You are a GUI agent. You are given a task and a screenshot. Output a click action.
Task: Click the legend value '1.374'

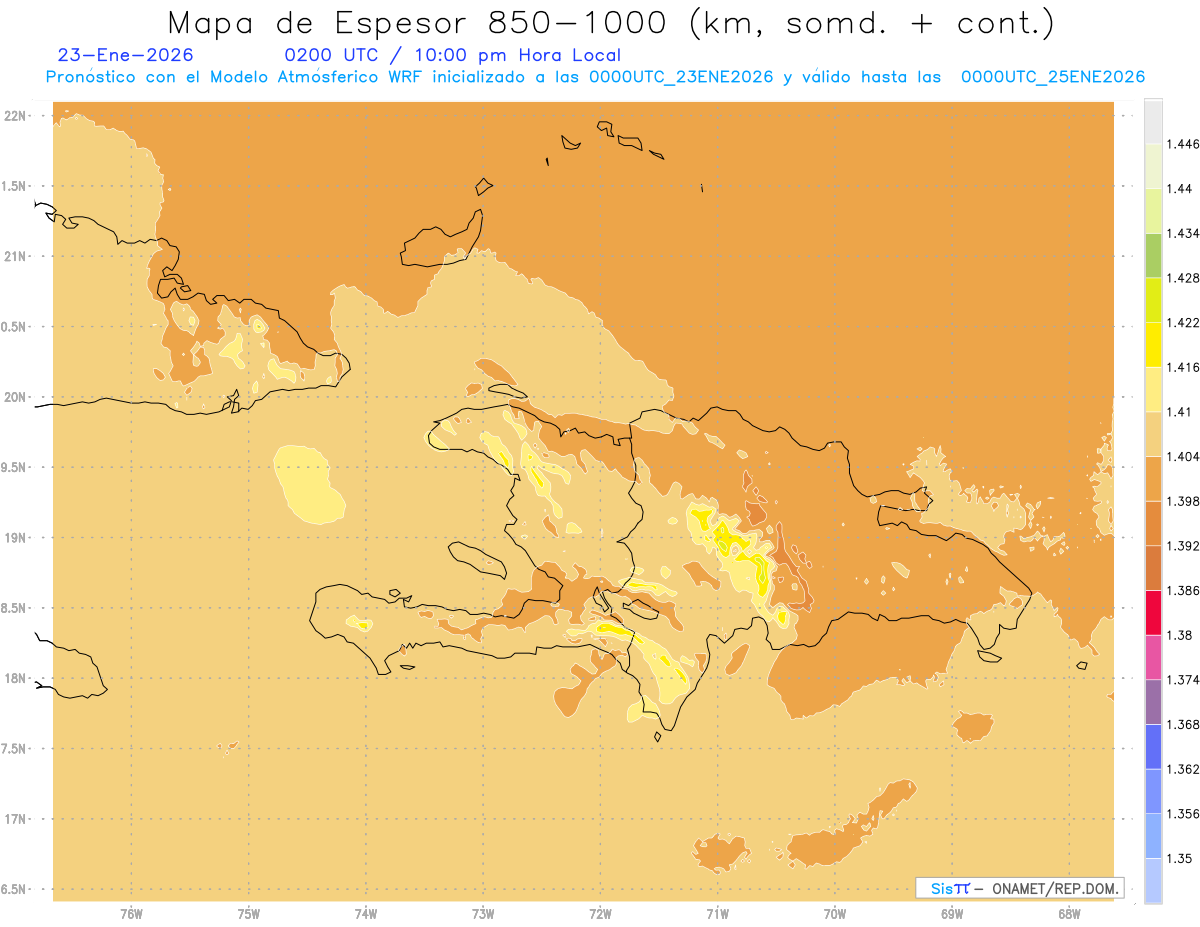[1185, 680]
